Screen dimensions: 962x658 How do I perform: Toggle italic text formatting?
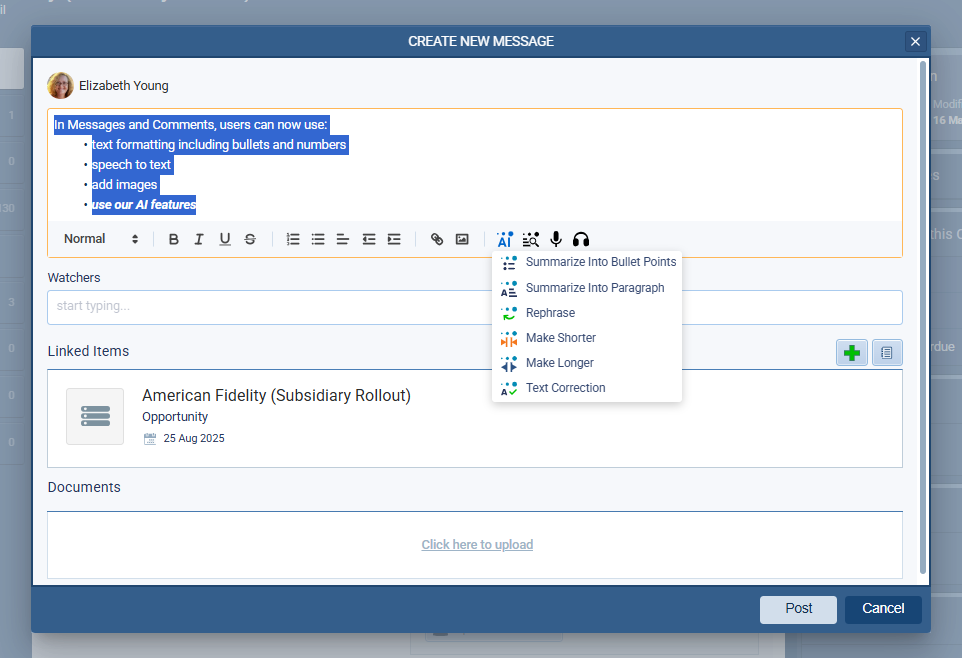199,239
